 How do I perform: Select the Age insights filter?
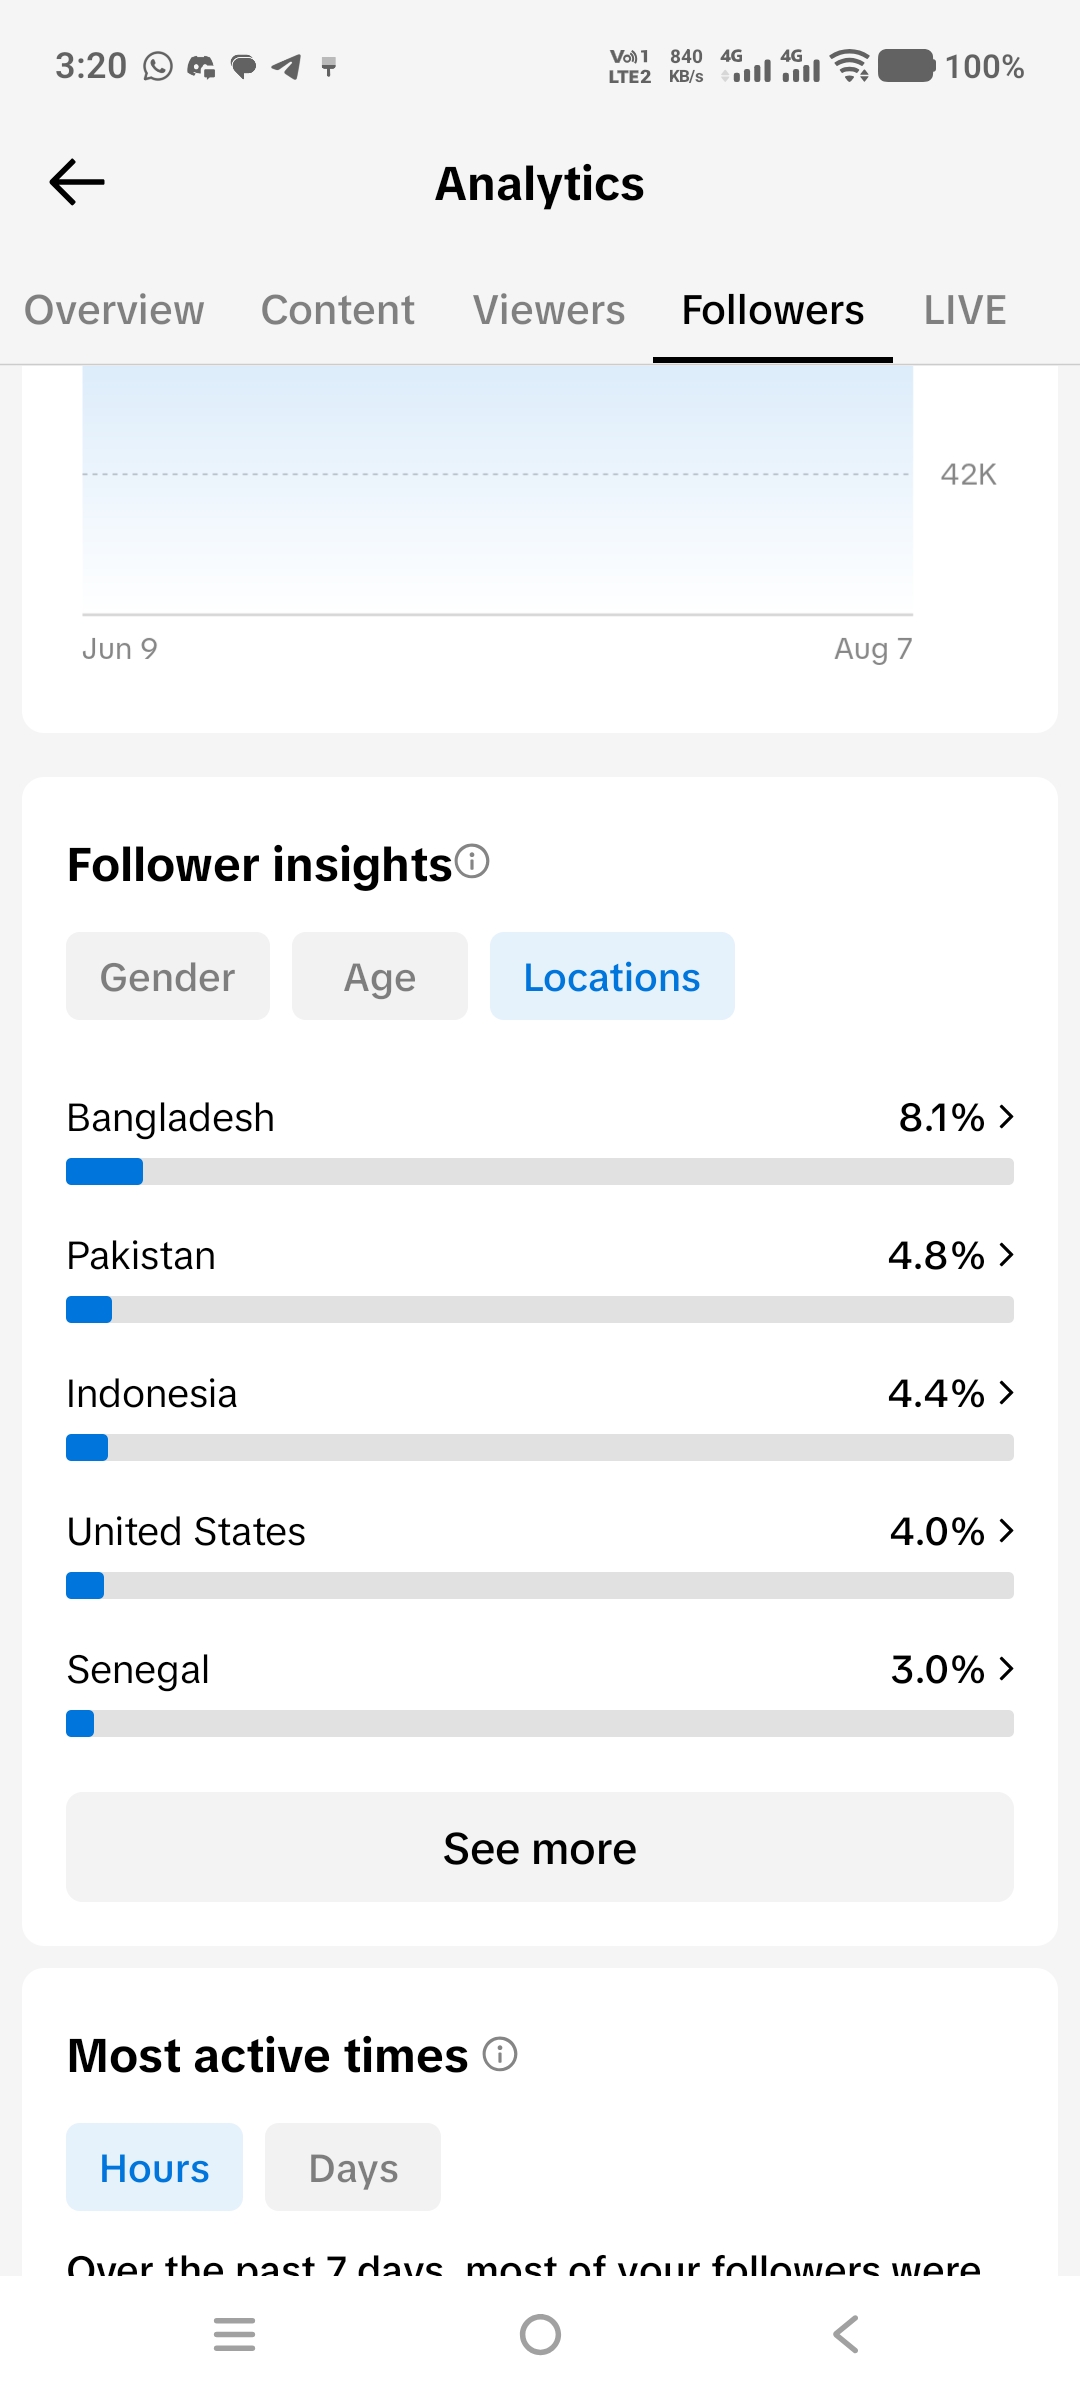tap(380, 976)
